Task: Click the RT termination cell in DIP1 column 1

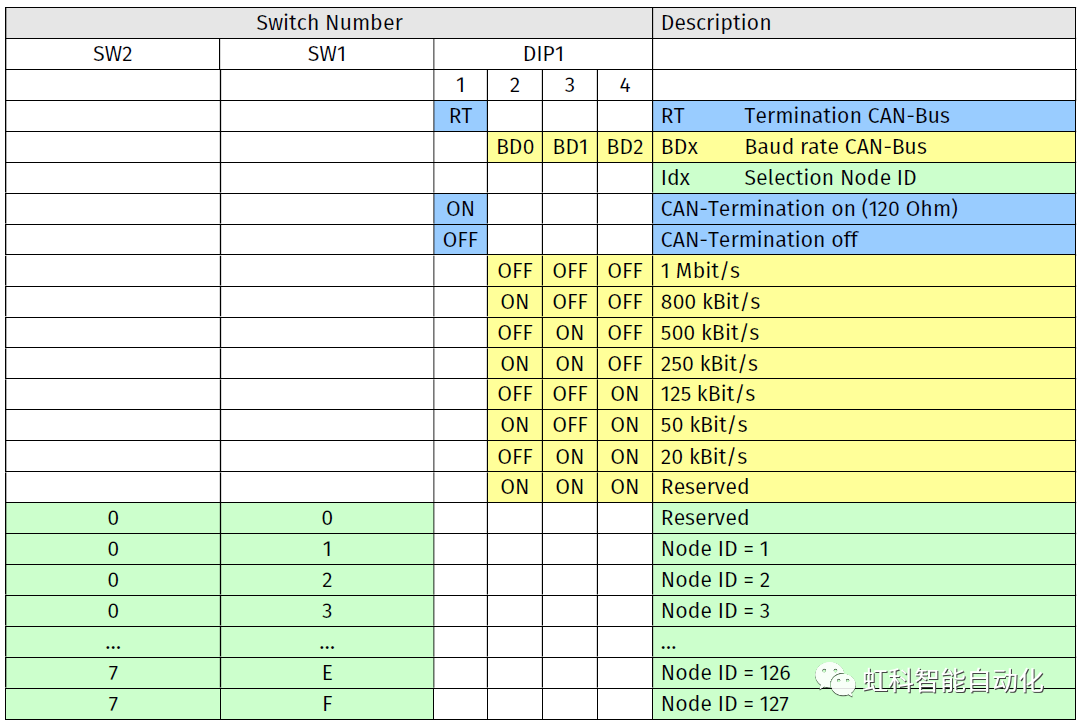Action: (x=460, y=115)
